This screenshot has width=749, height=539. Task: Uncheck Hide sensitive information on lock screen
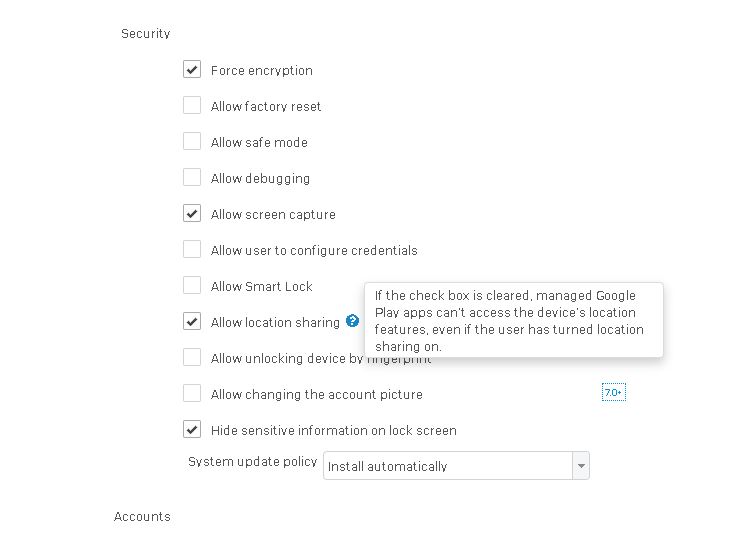tap(192, 429)
